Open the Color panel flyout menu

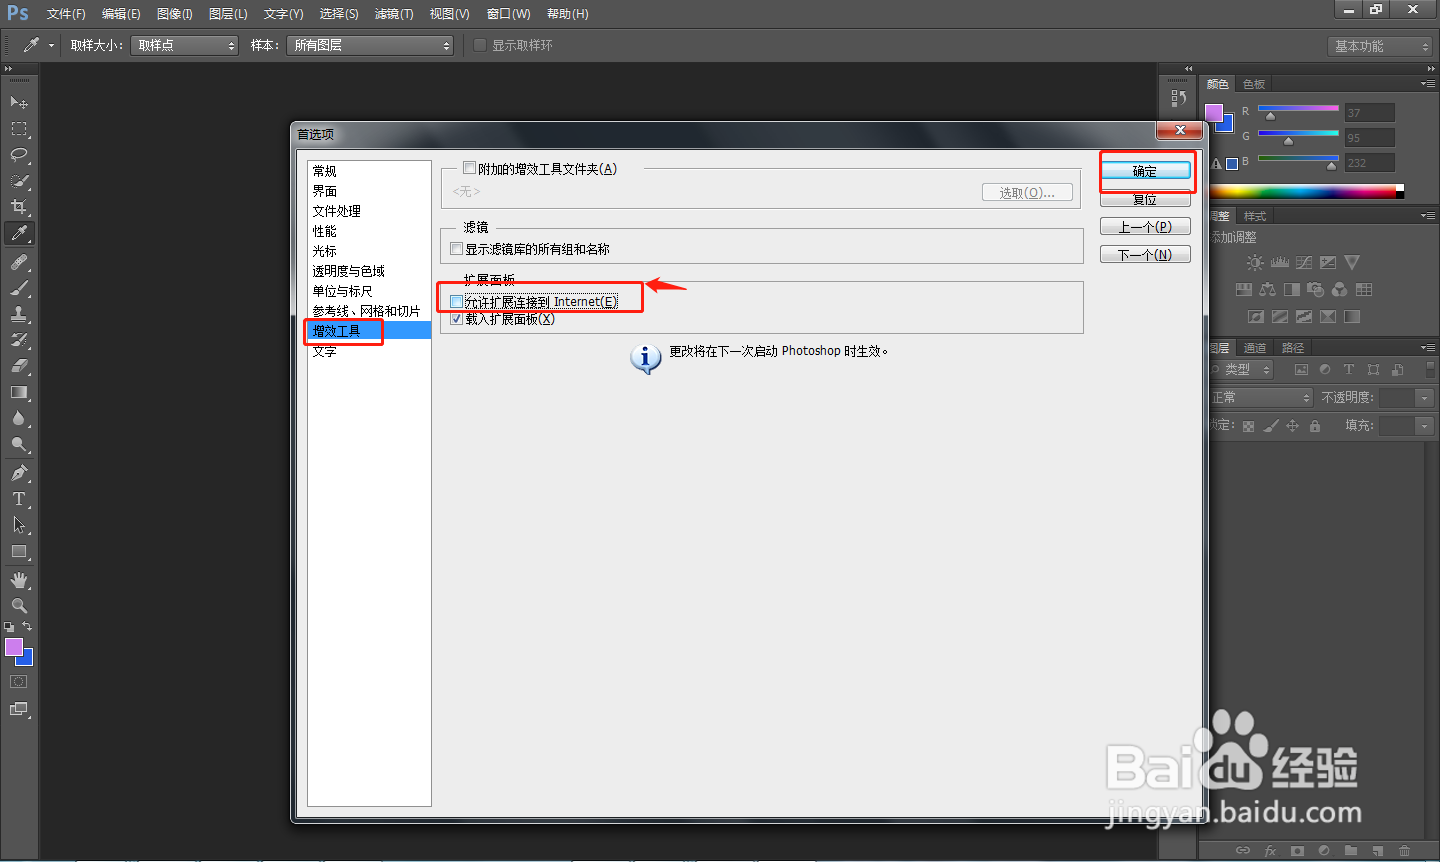tap(1427, 83)
